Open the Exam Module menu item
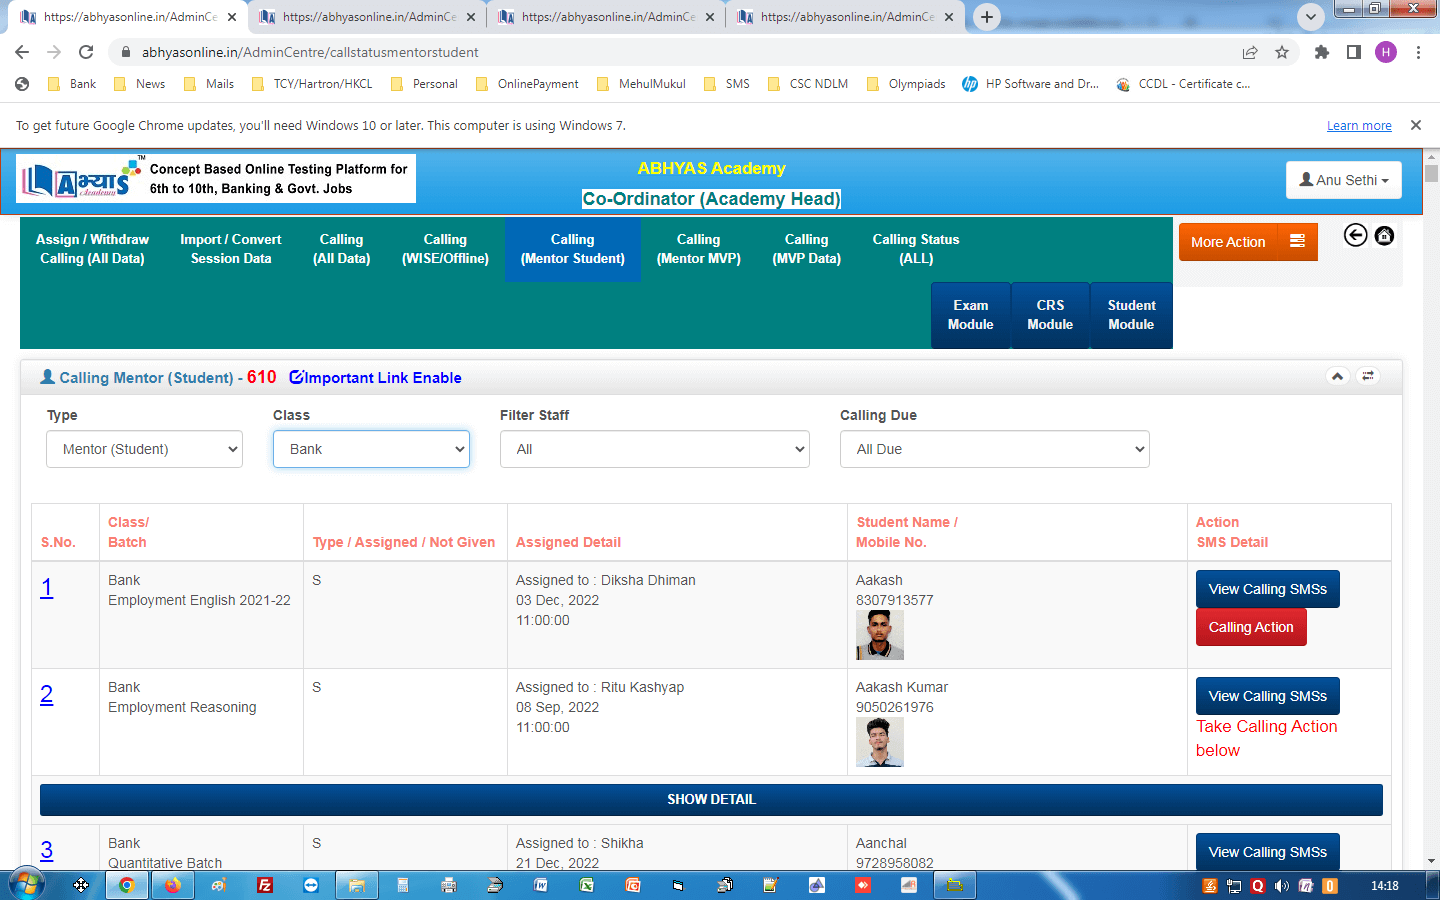This screenshot has height=900, width=1440. click(970, 315)
